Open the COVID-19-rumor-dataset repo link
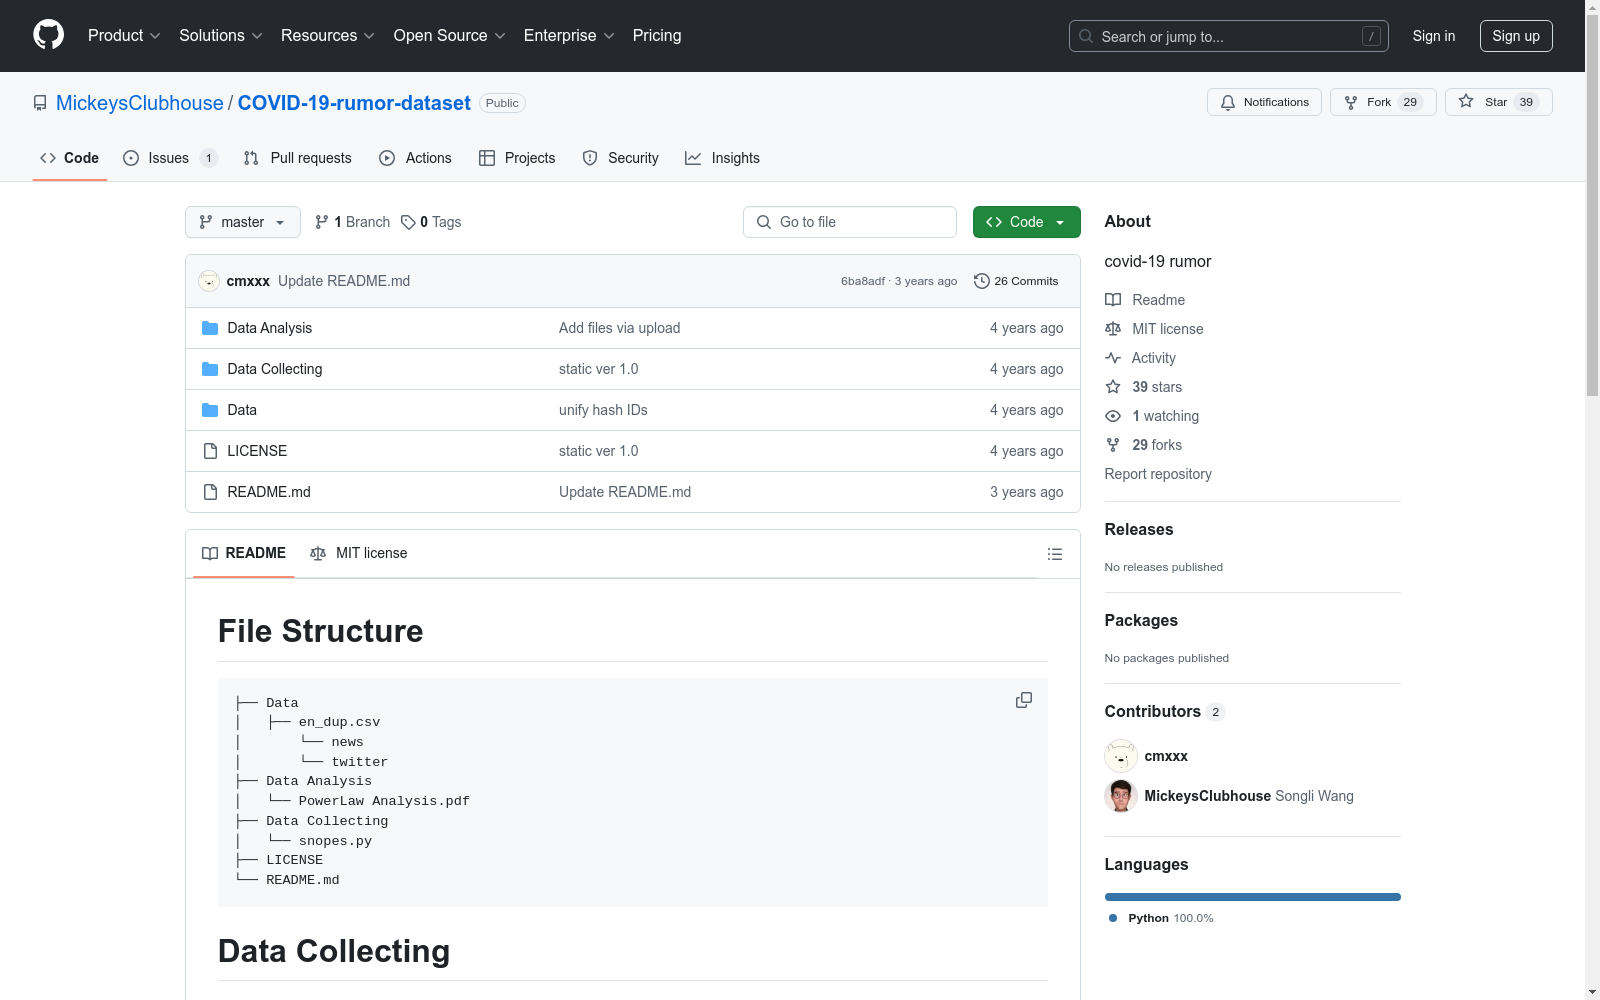 (x=354, y=103)
